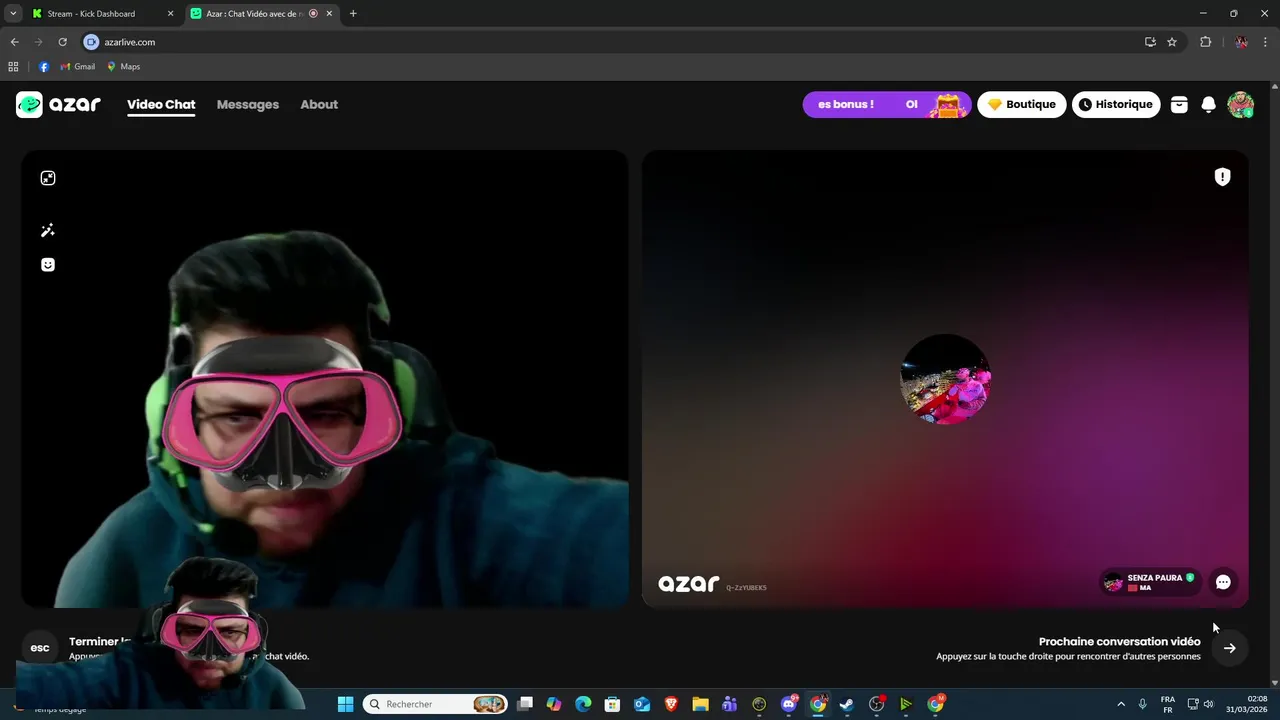
Task: Select the Azar Chat Vidéo browser tab
Action: (262, 14)
